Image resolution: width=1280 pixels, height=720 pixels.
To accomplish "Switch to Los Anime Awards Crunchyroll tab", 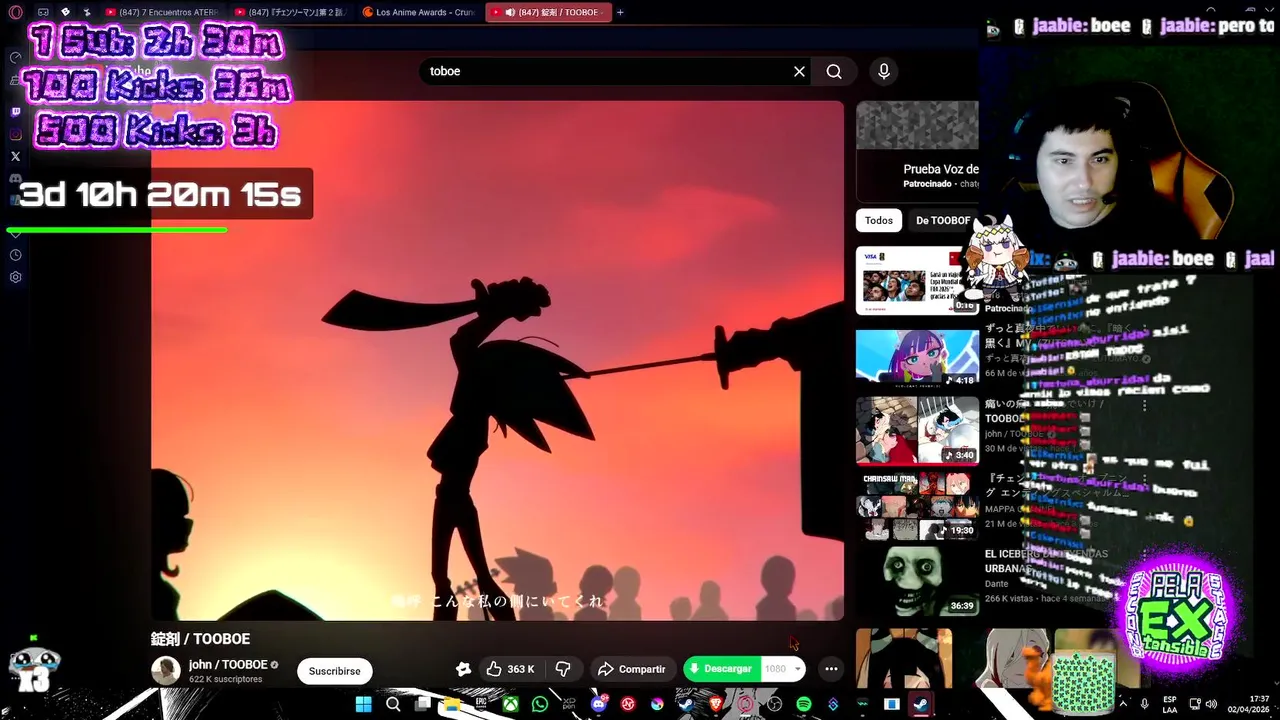I will click(x=420, y=12).
